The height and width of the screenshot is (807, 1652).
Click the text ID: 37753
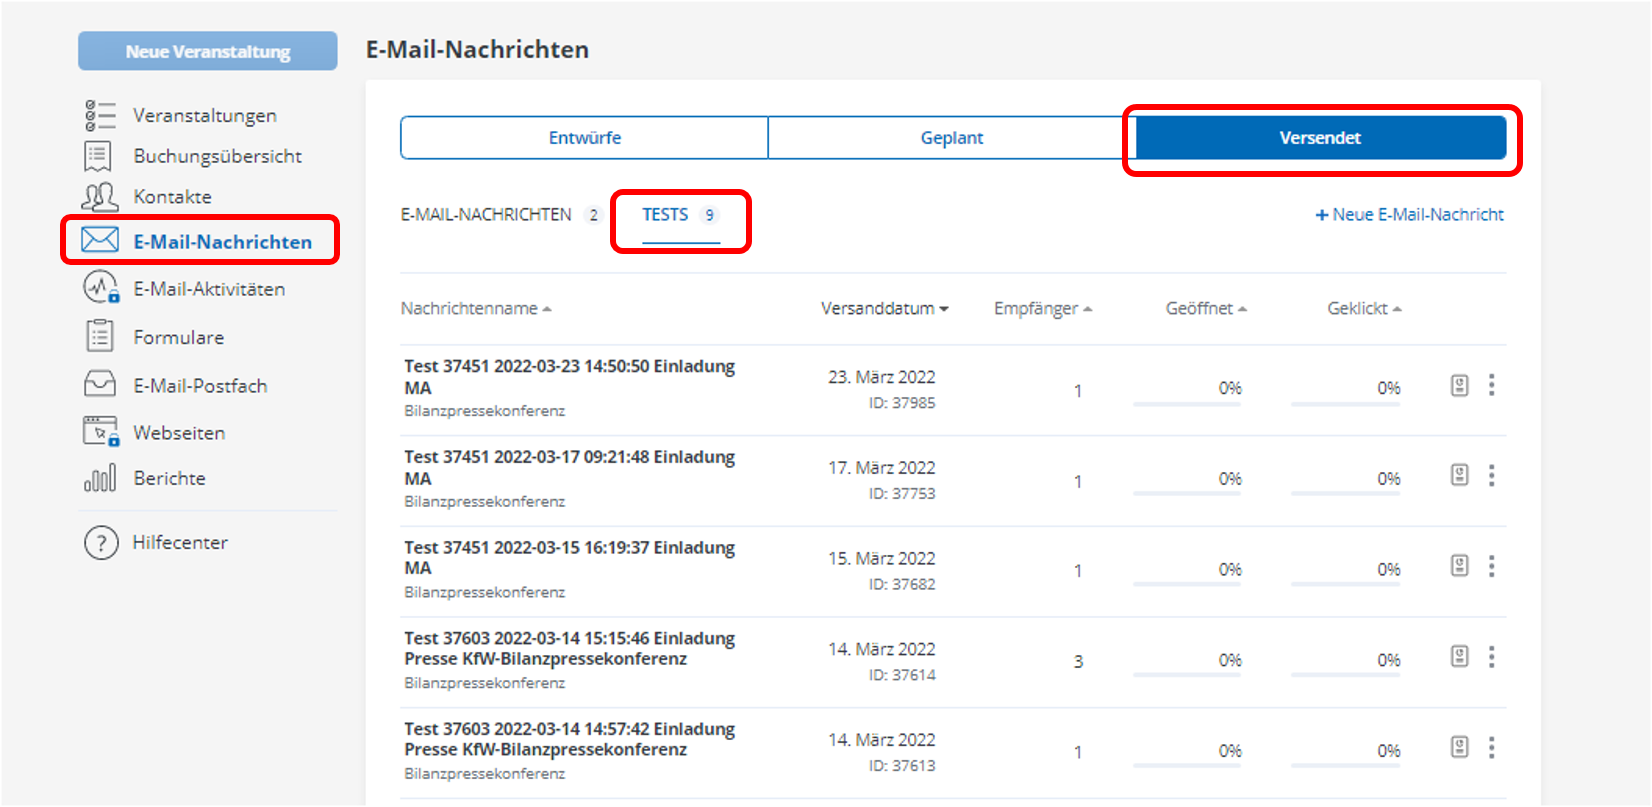click(x=902, y=493)
